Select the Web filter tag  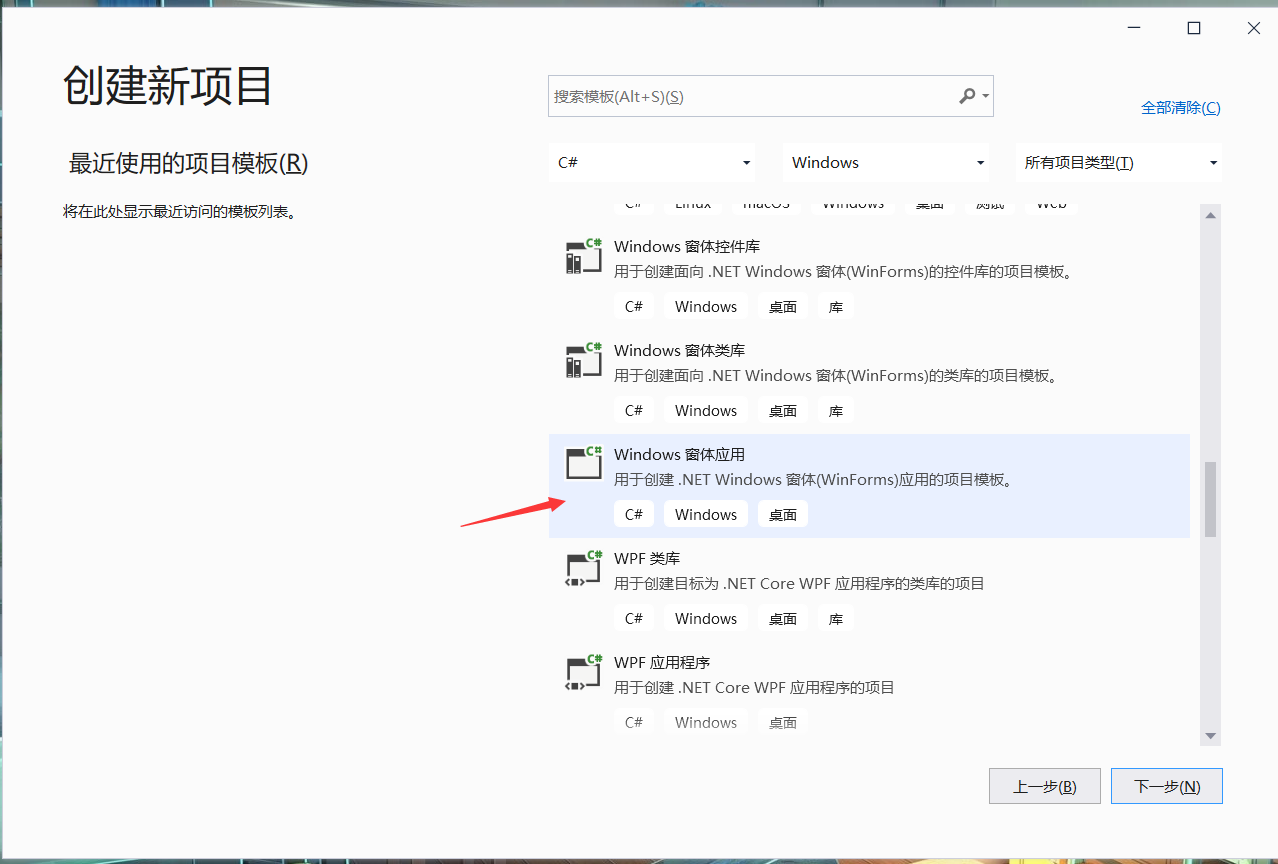pos(1050,203)
